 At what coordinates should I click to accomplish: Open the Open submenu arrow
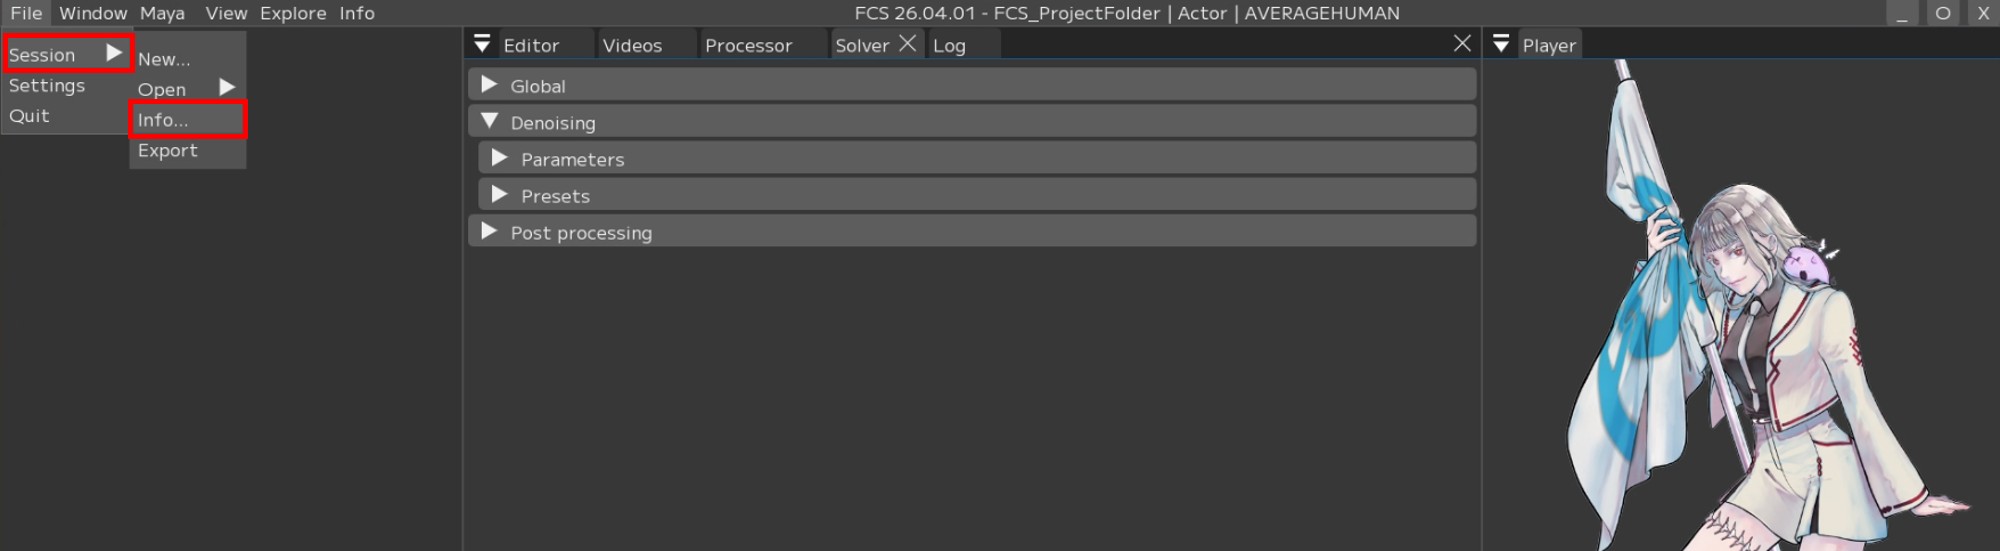coord(227,88)
